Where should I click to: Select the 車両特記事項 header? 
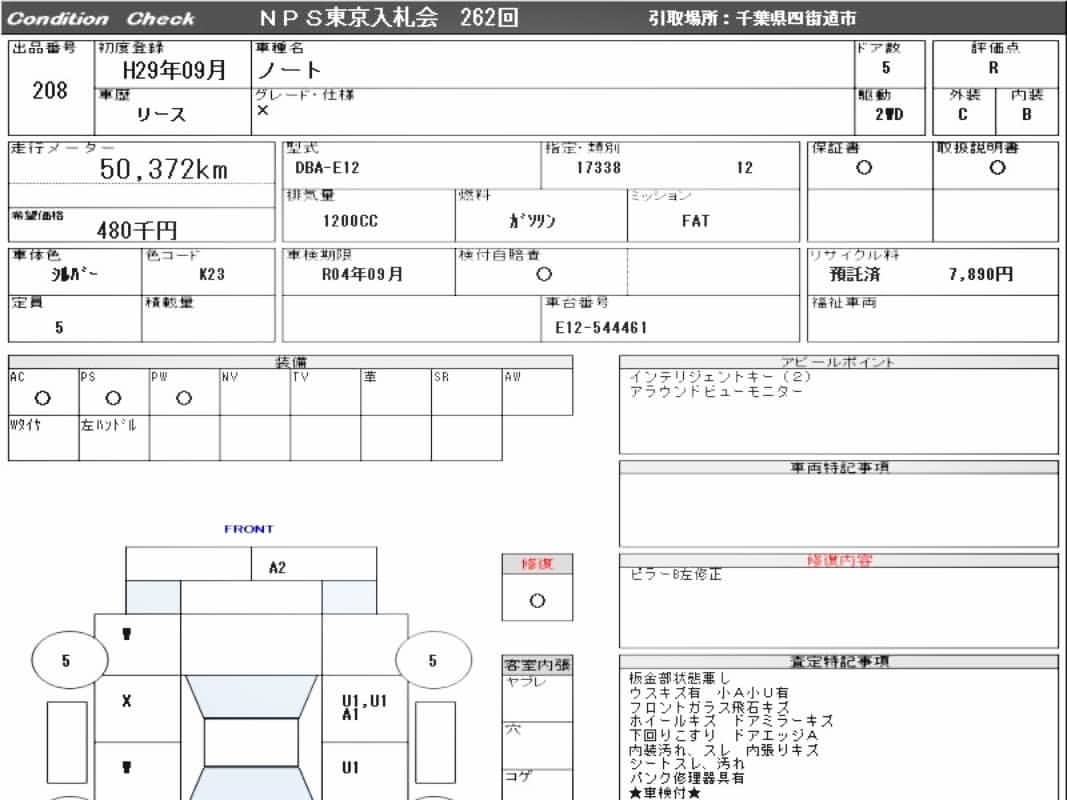(x=839, y=467)
